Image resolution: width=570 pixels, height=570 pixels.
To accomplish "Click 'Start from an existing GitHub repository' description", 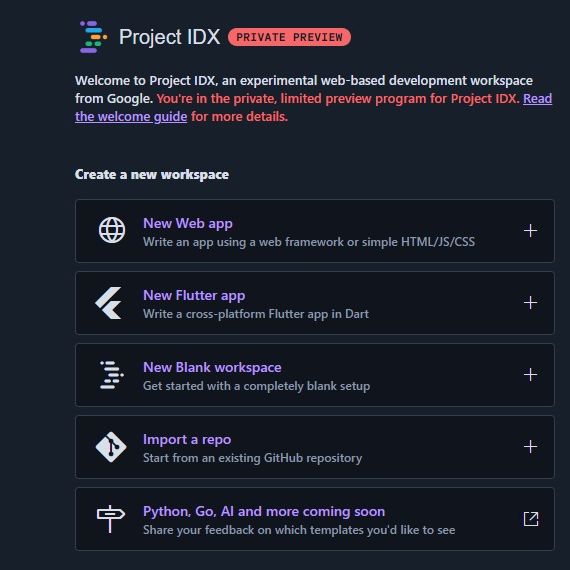I will 252,458.
